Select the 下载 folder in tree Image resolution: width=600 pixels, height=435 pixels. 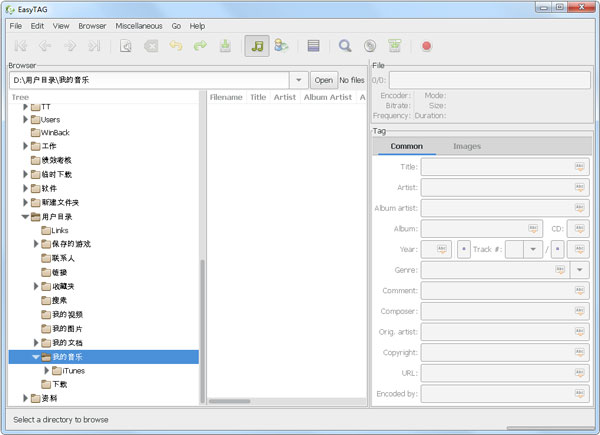54,384
